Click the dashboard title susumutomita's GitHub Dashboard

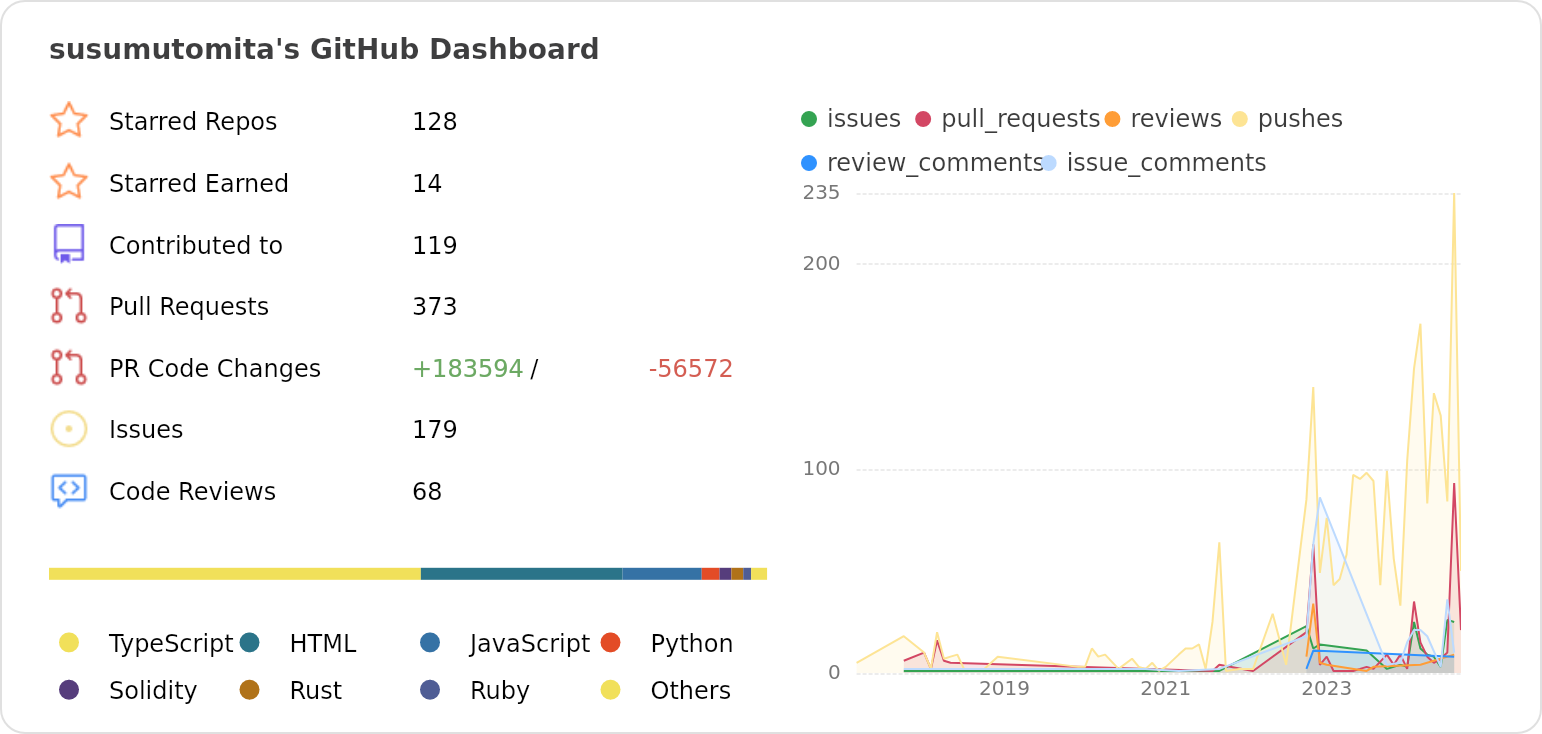point(324,49)
